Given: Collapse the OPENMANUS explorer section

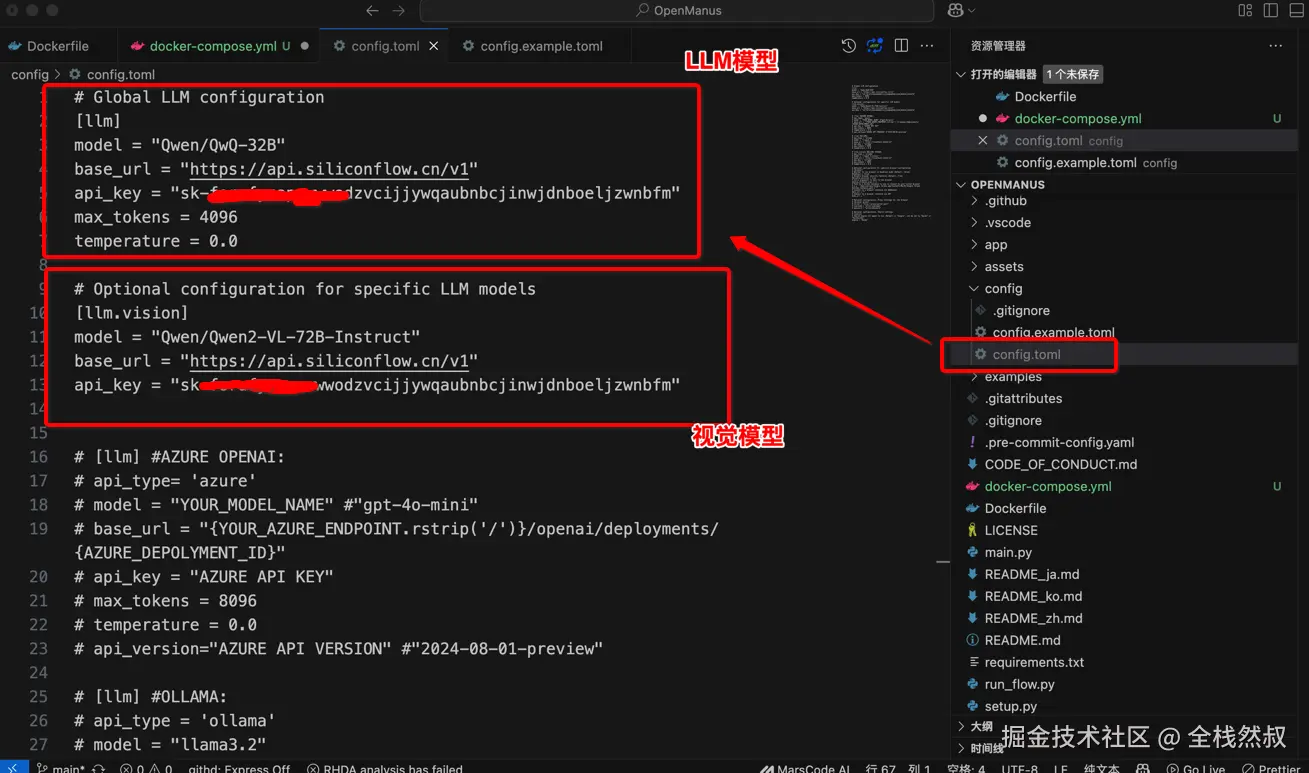Looking at the screenshot, I should (962, 185).
